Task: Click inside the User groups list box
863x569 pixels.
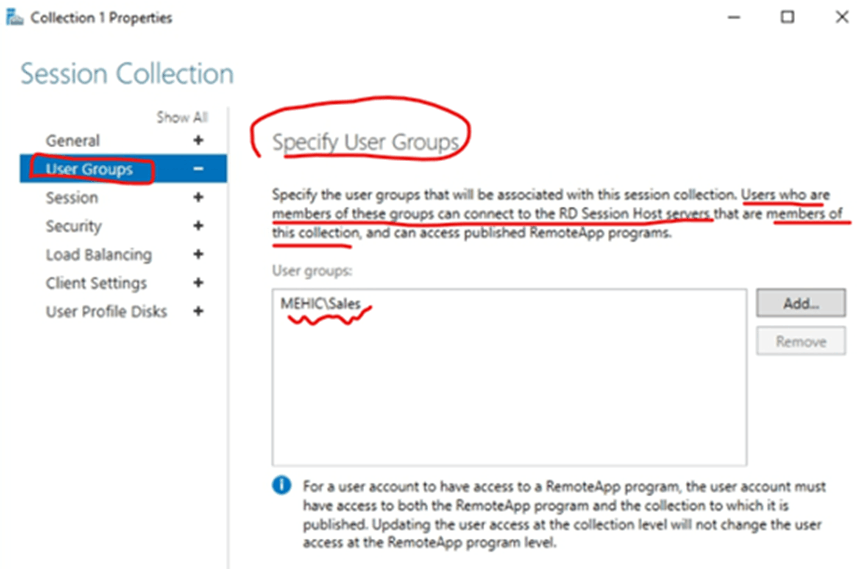Action: click(x=509, y=377)
